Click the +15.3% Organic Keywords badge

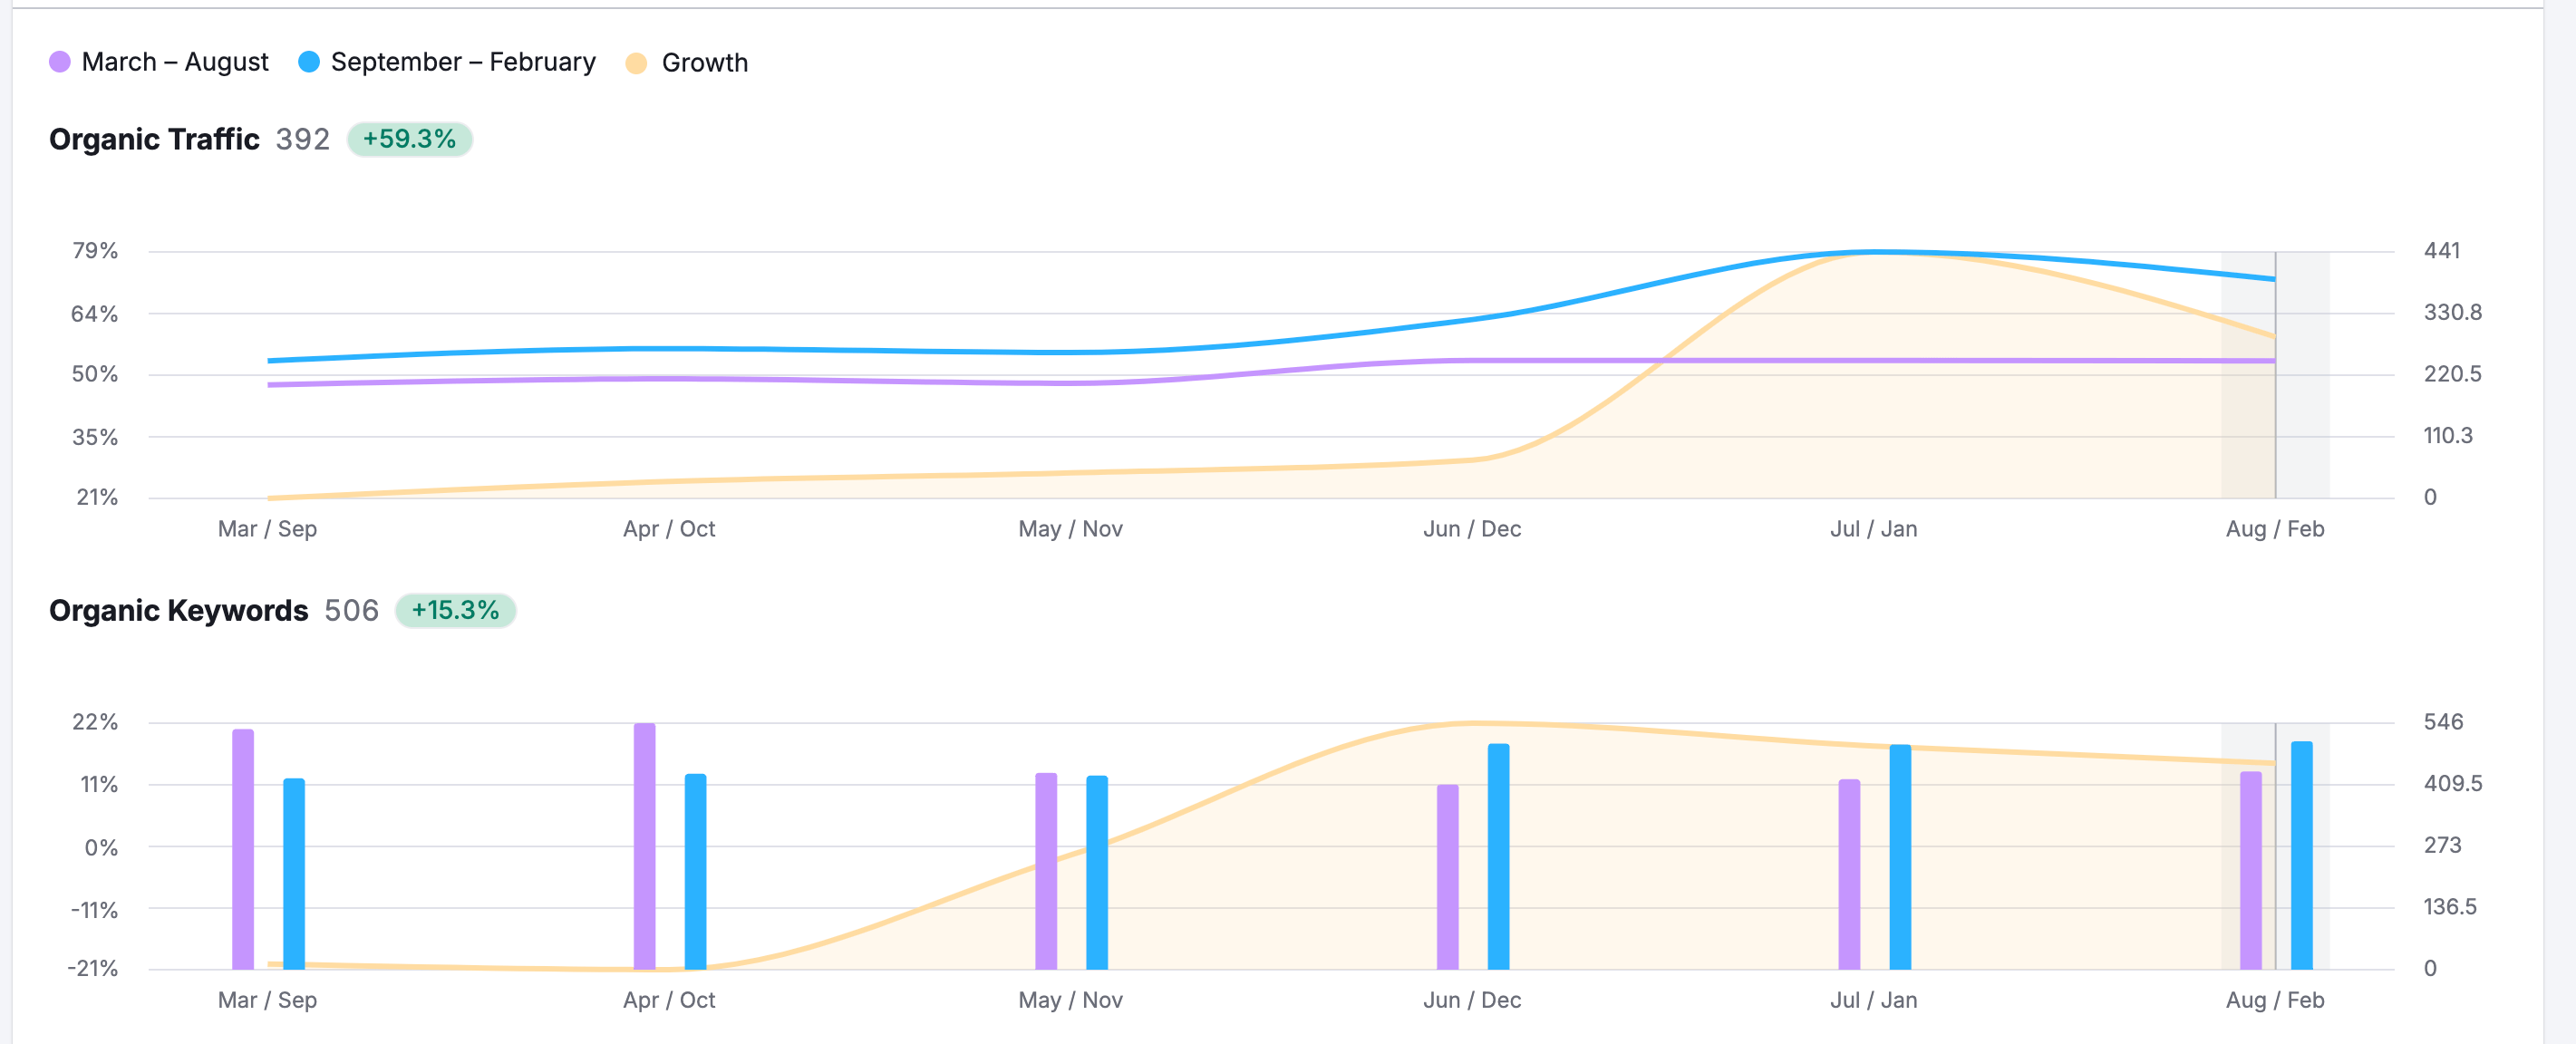[x=455, y=610]
